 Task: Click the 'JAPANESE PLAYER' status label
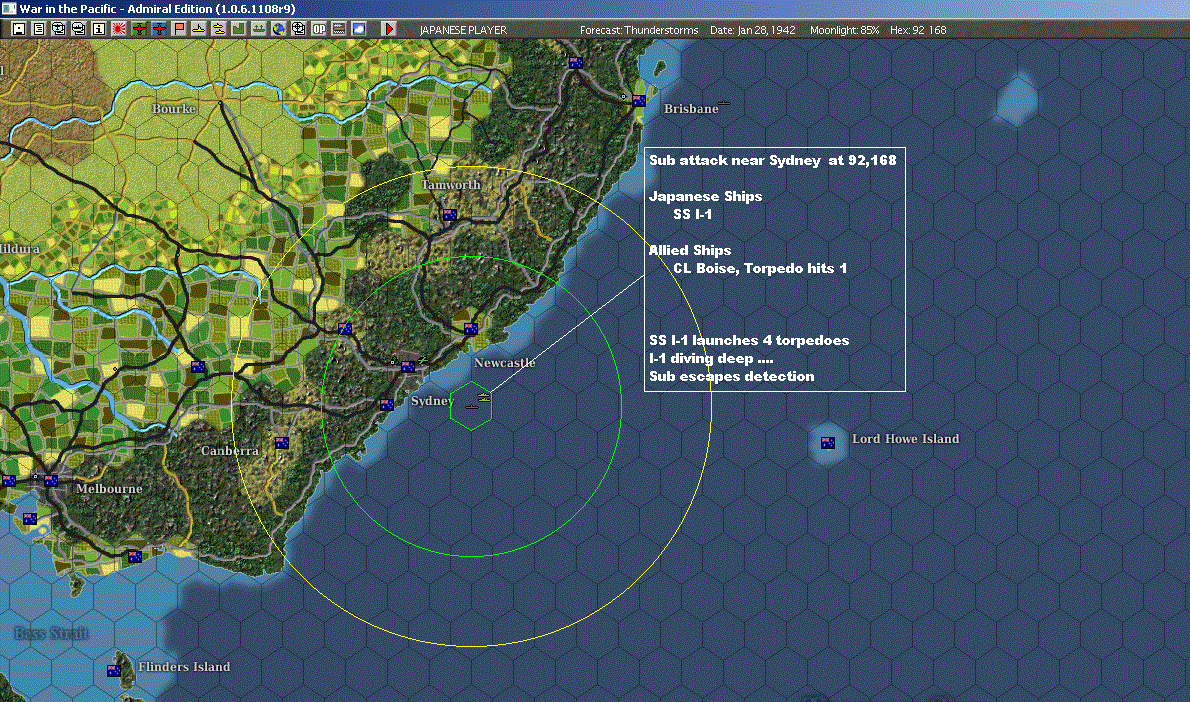coord(463,30)
